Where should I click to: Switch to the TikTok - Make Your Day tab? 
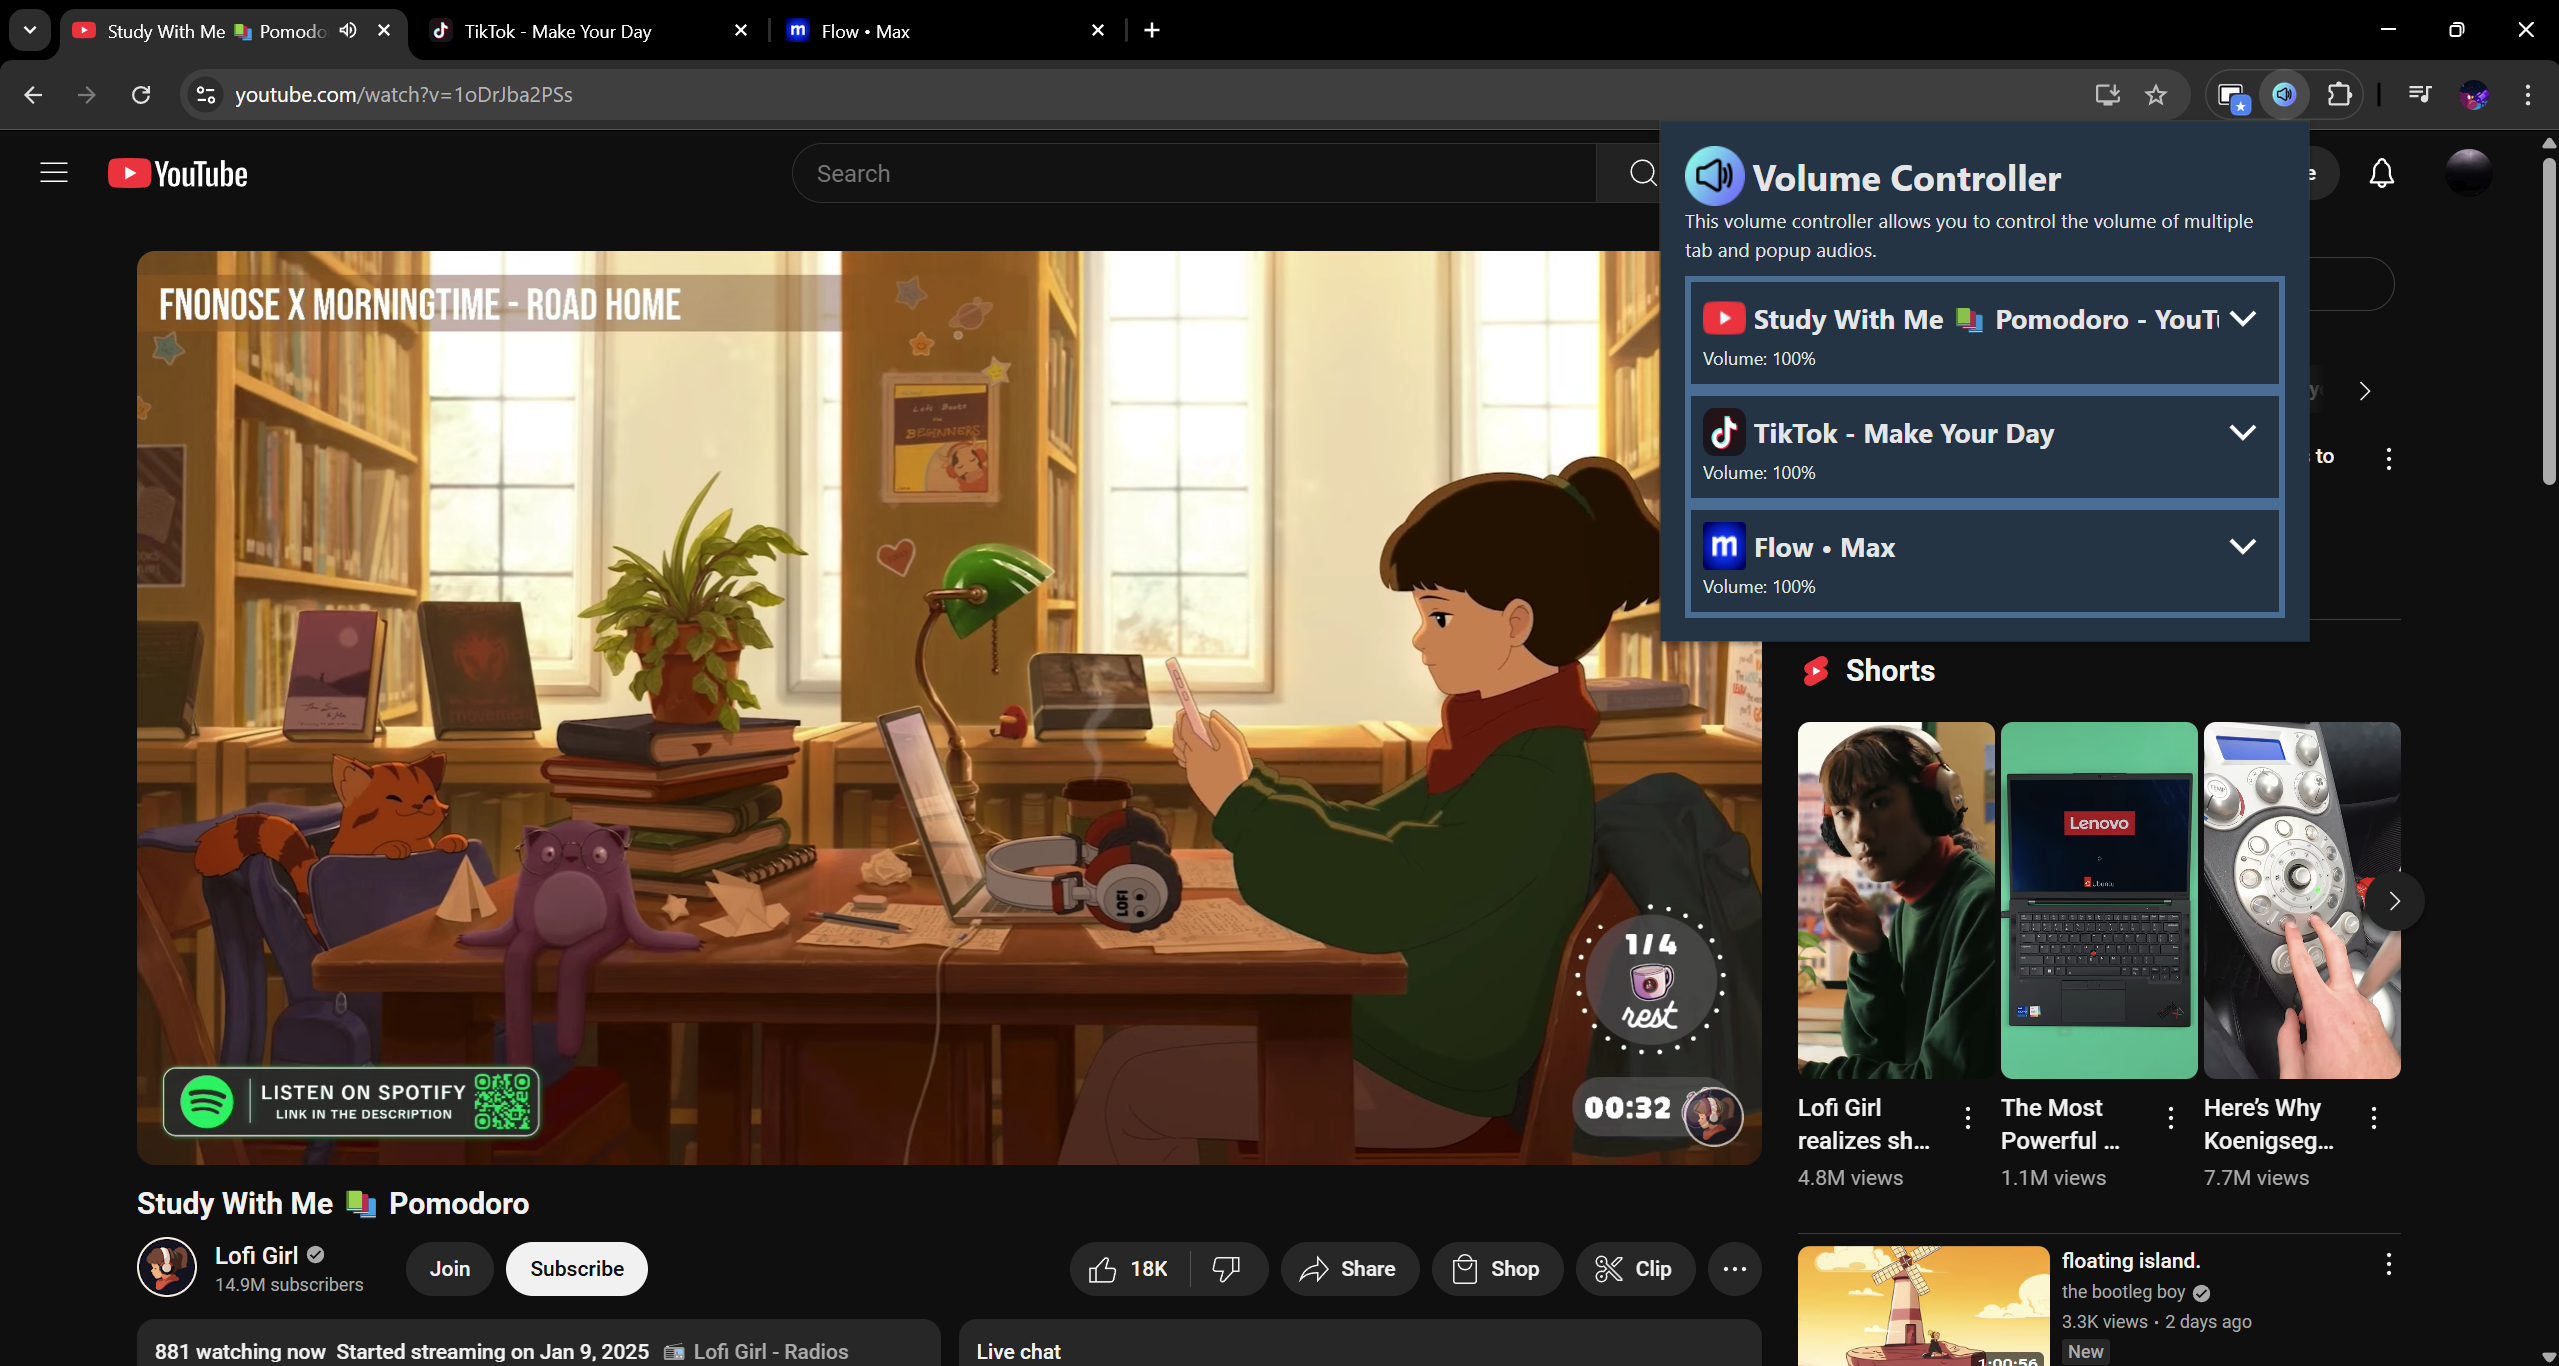click(x=590, y=31)
